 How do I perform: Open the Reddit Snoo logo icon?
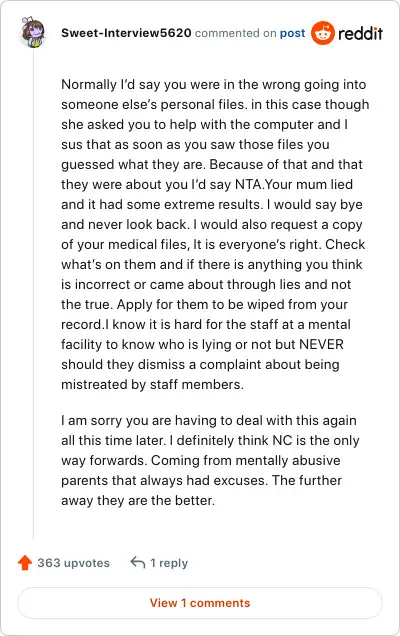point(323,33)
